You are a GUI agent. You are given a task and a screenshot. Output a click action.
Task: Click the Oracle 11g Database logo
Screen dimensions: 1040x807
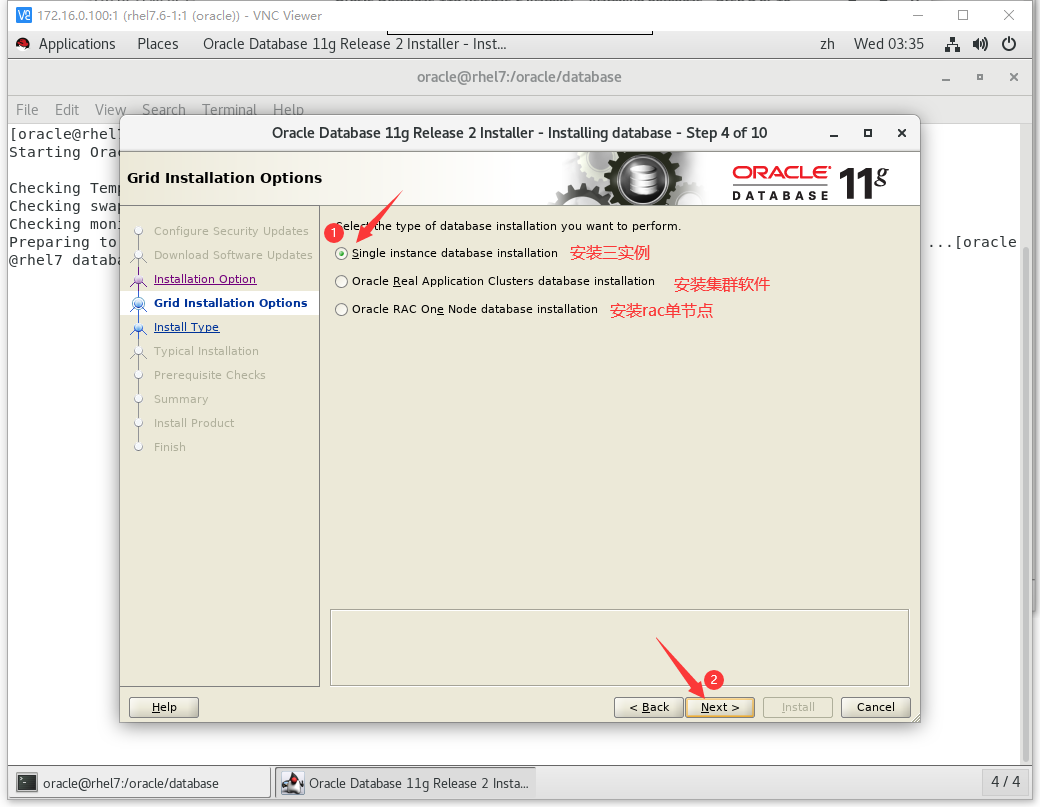click(810, 182)
